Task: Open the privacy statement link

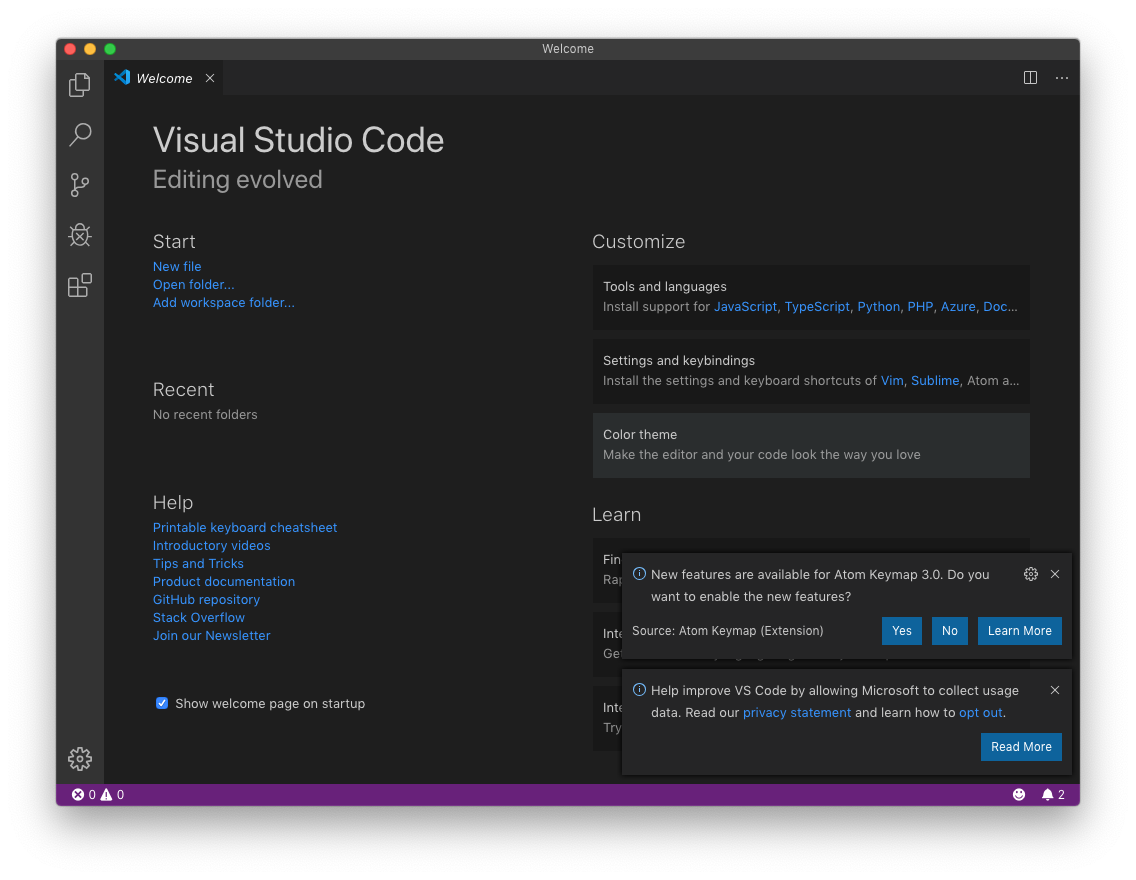Action: (x=796, y=713)
